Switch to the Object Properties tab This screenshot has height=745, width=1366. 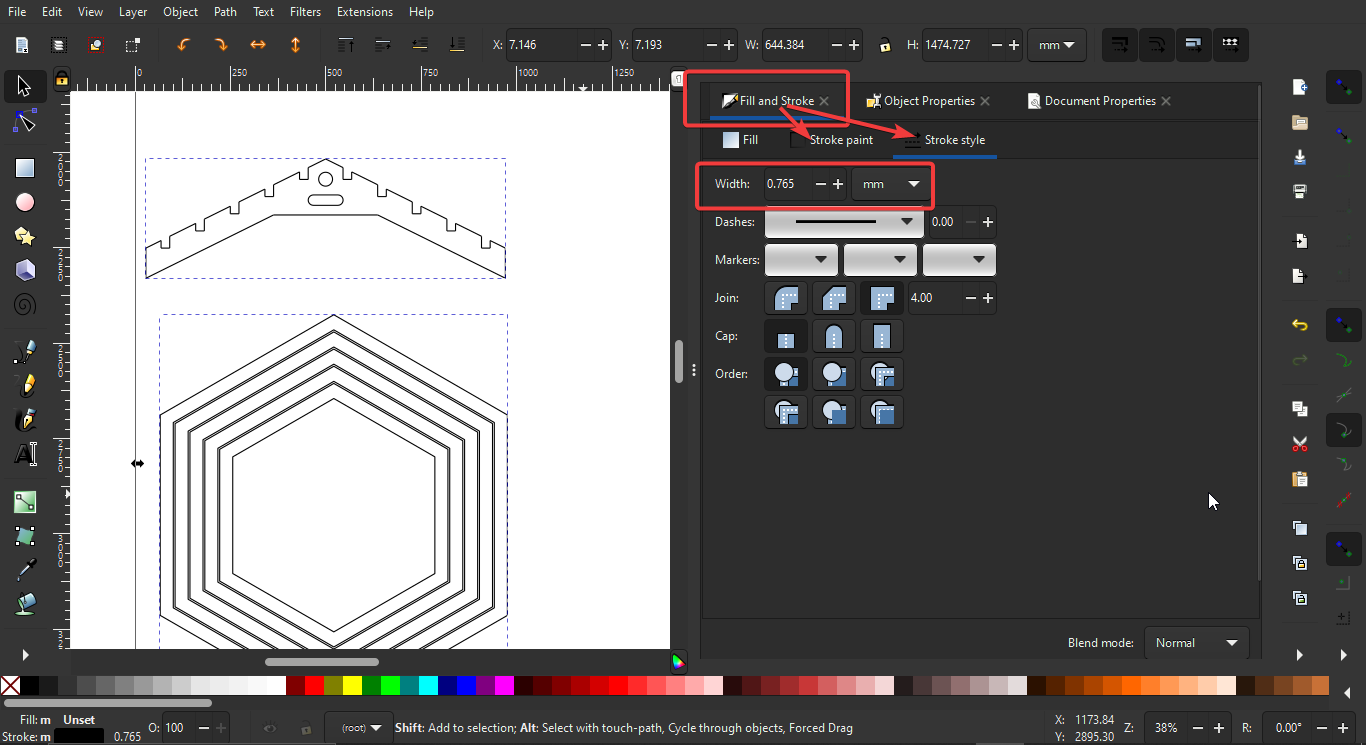click(x=929, y=101)
